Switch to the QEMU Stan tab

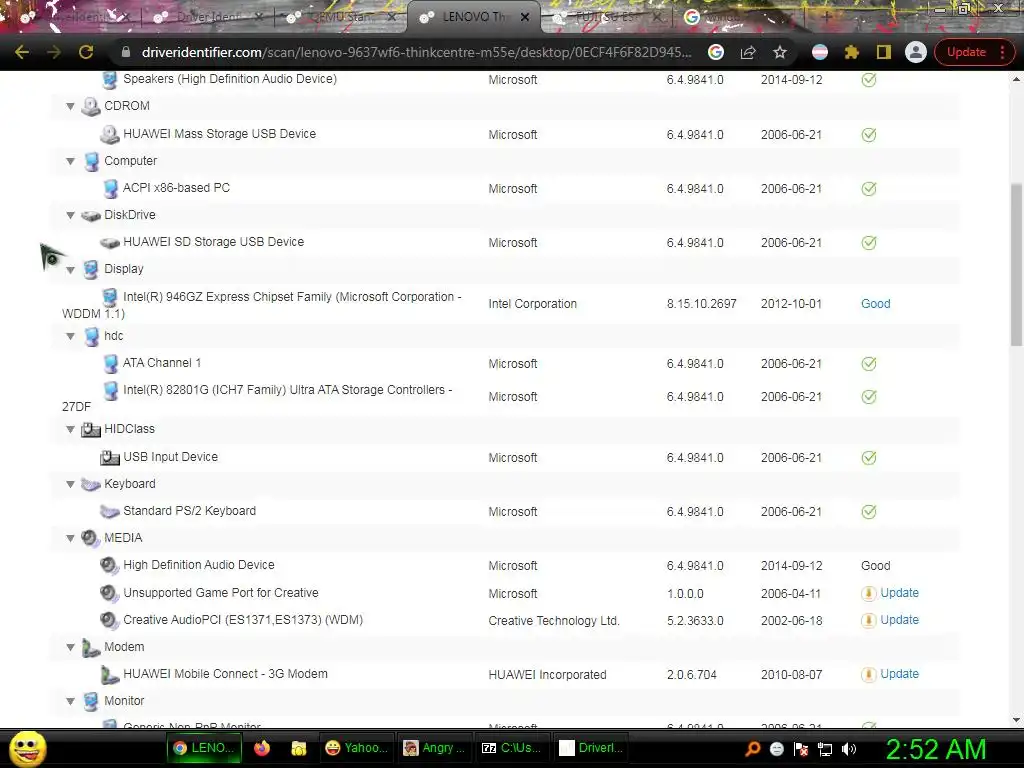pyautogui.click(x=342, y=17)
